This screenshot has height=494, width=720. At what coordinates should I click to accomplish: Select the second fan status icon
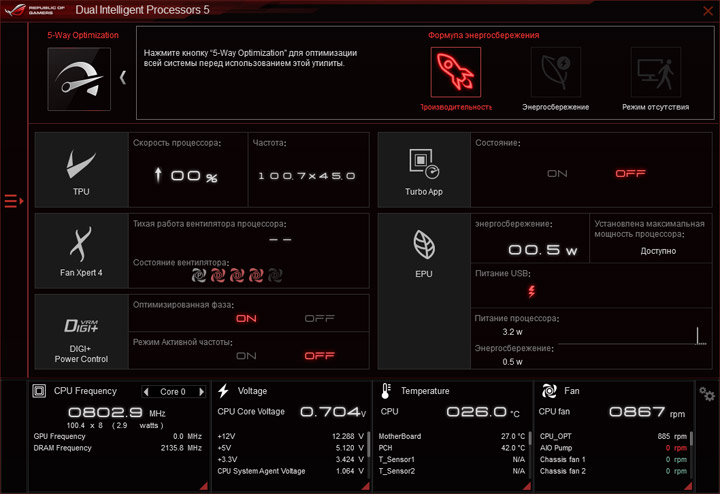[218, 275]
